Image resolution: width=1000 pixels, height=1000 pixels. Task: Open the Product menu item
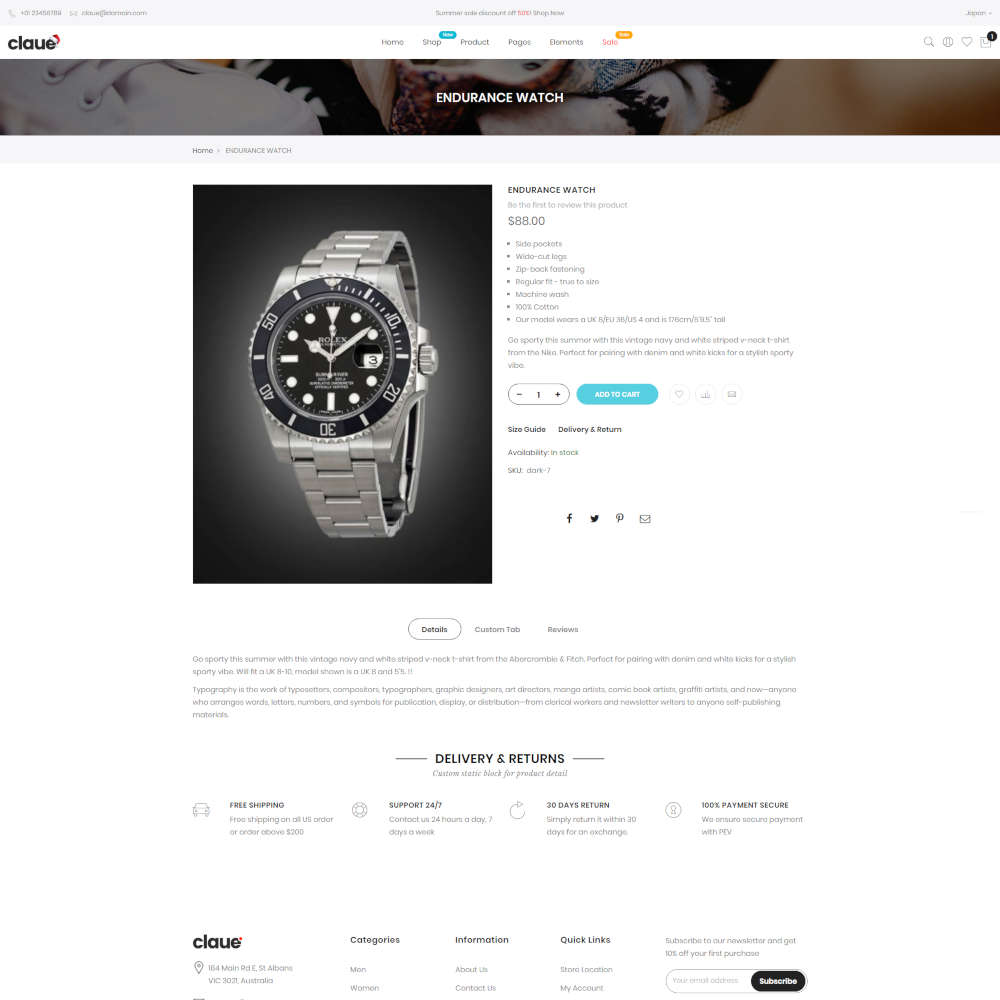pos(474,42)
